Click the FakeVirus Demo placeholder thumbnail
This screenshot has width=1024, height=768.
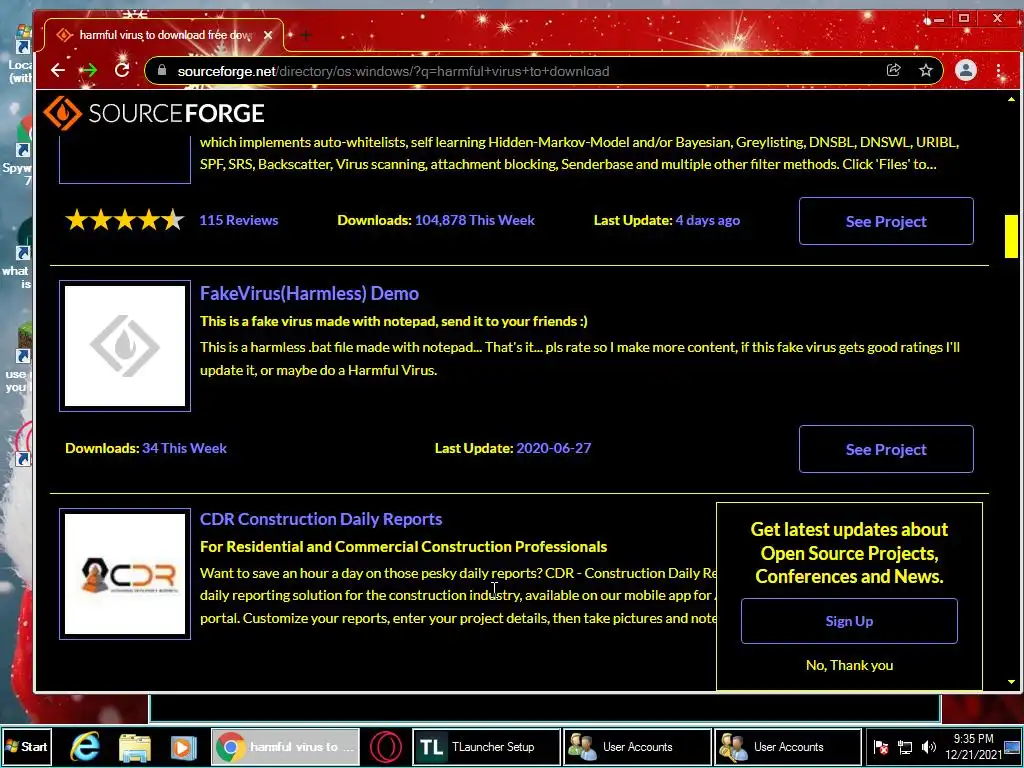125,346
